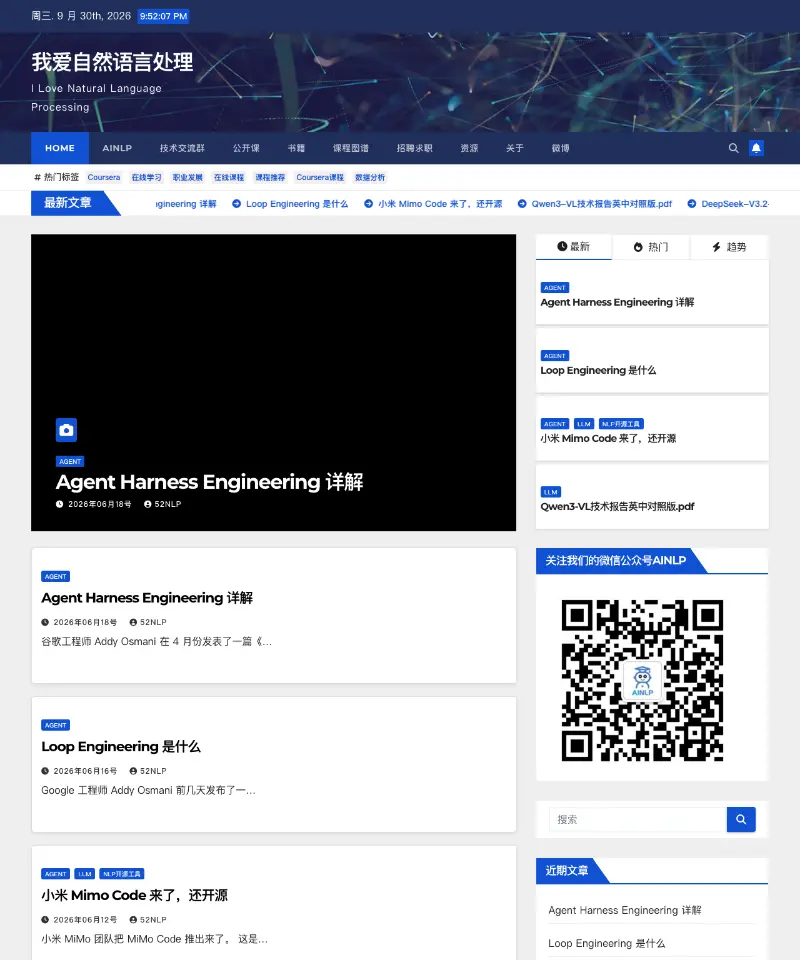Image resolution: width=800 pixels, height=960 pixels.
Task: Open sidebar tab item Qwen3-VL技术报告英中对照版.pdf
Action: click(617, 506)
